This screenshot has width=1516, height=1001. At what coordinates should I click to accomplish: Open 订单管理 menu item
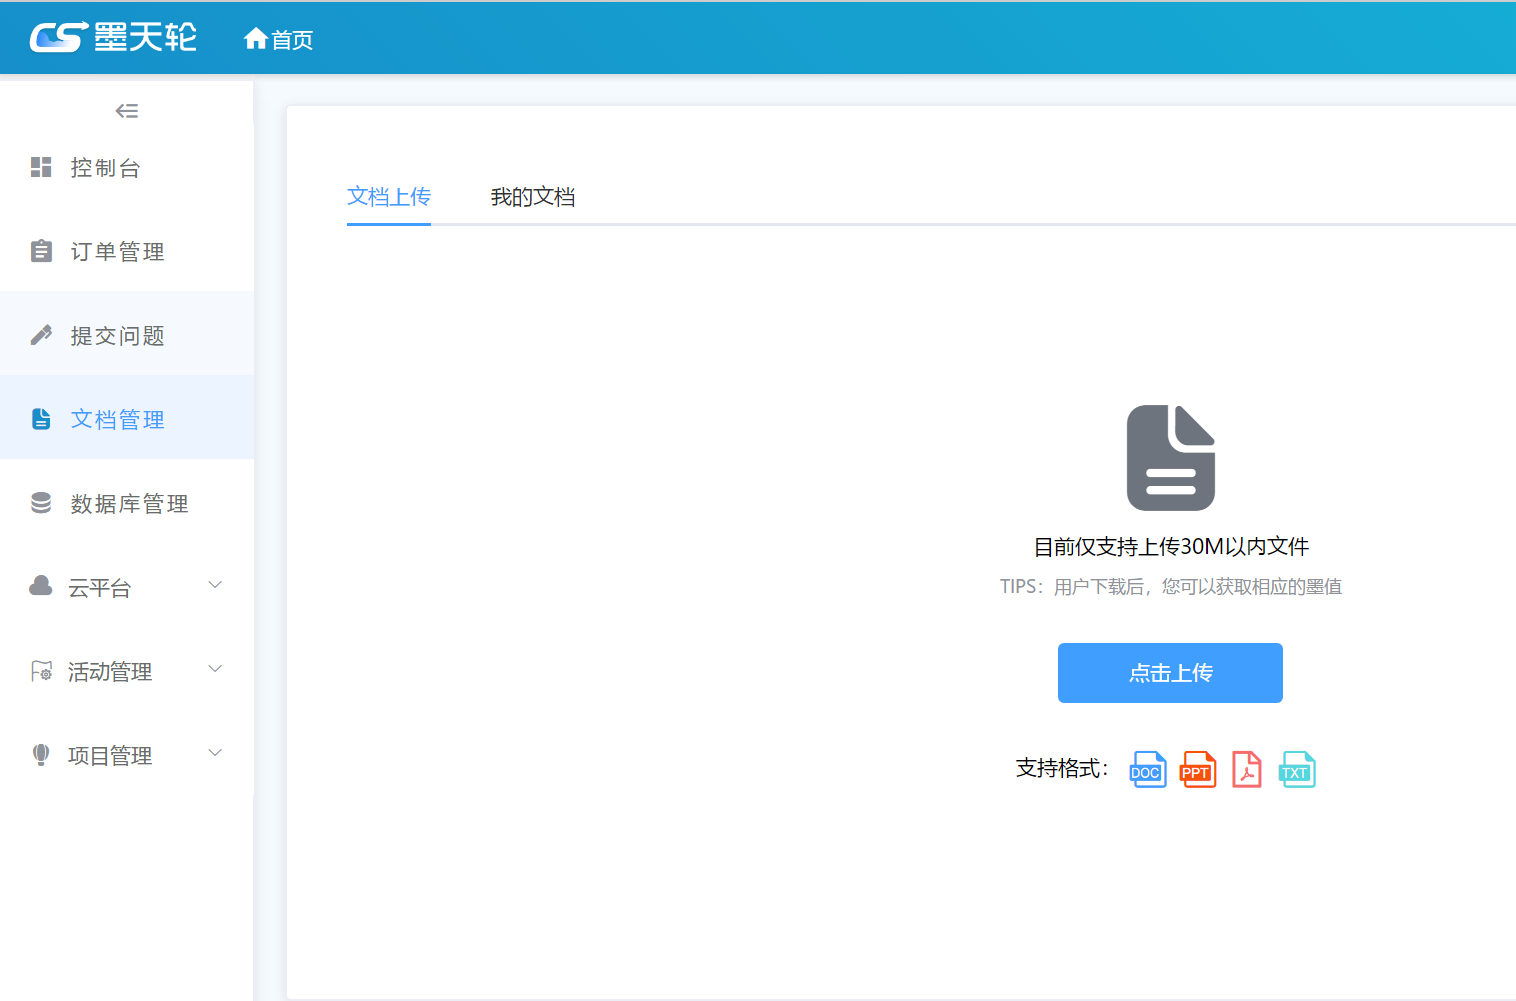click(117, 252)
